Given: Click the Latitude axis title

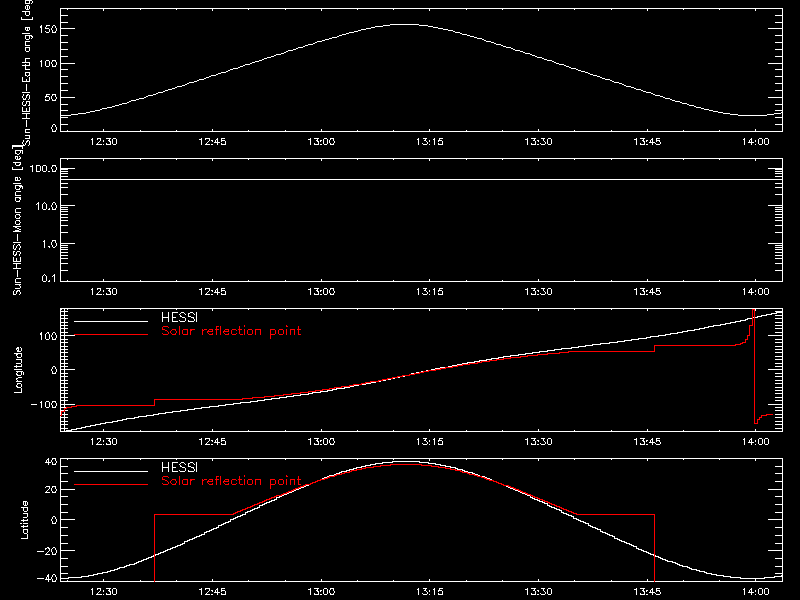Looking at the screenshot, I should pos(24,520).
